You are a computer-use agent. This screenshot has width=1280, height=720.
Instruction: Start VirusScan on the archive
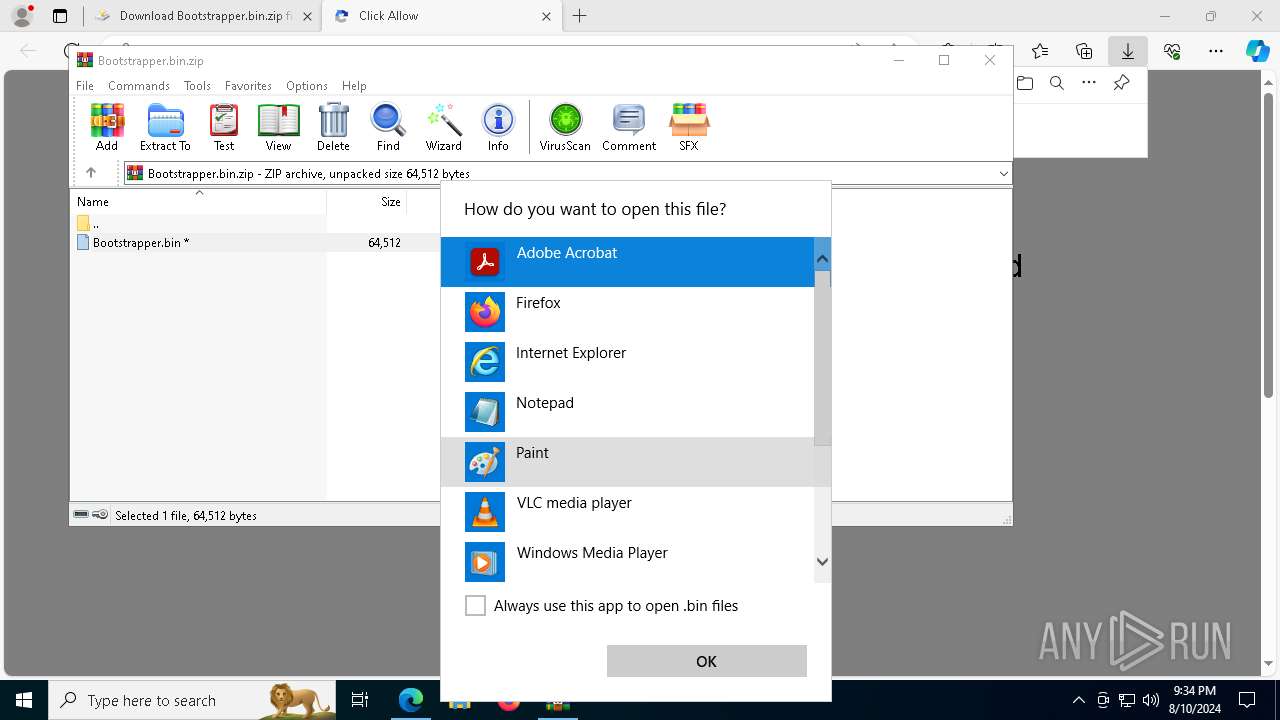[x=565, y=127]
